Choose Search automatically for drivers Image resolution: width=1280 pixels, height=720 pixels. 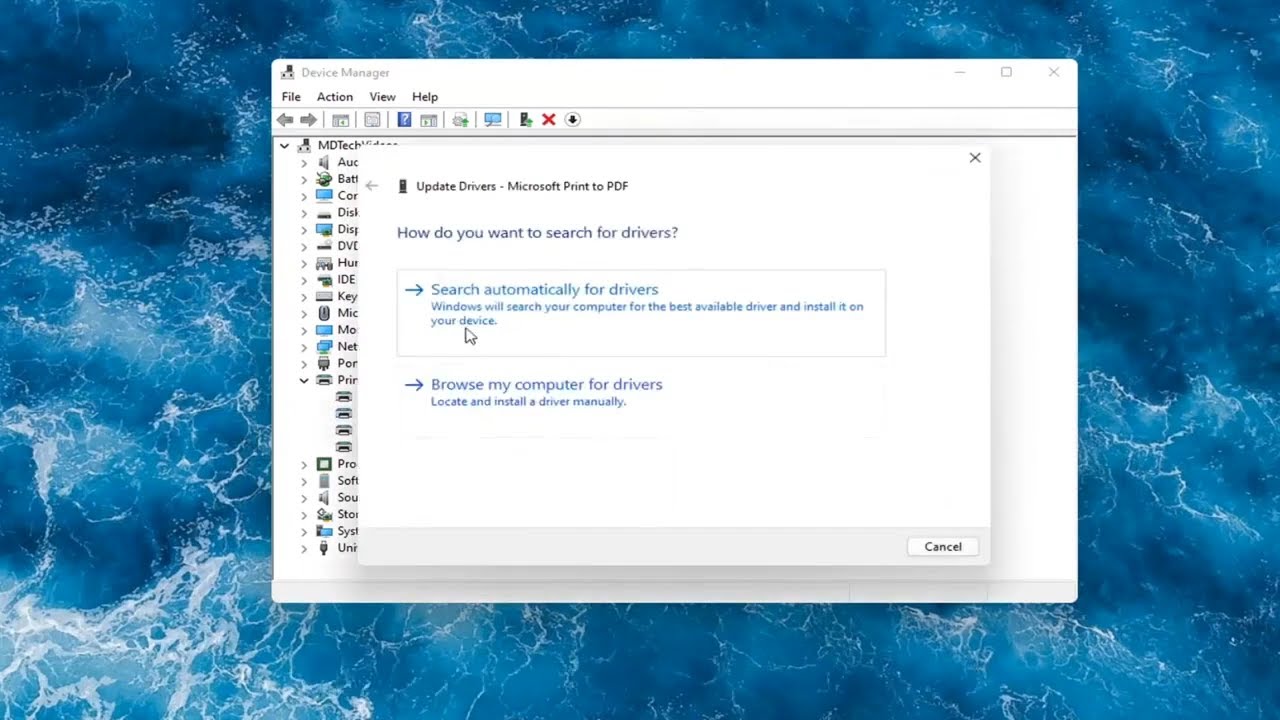click(641, 313)
